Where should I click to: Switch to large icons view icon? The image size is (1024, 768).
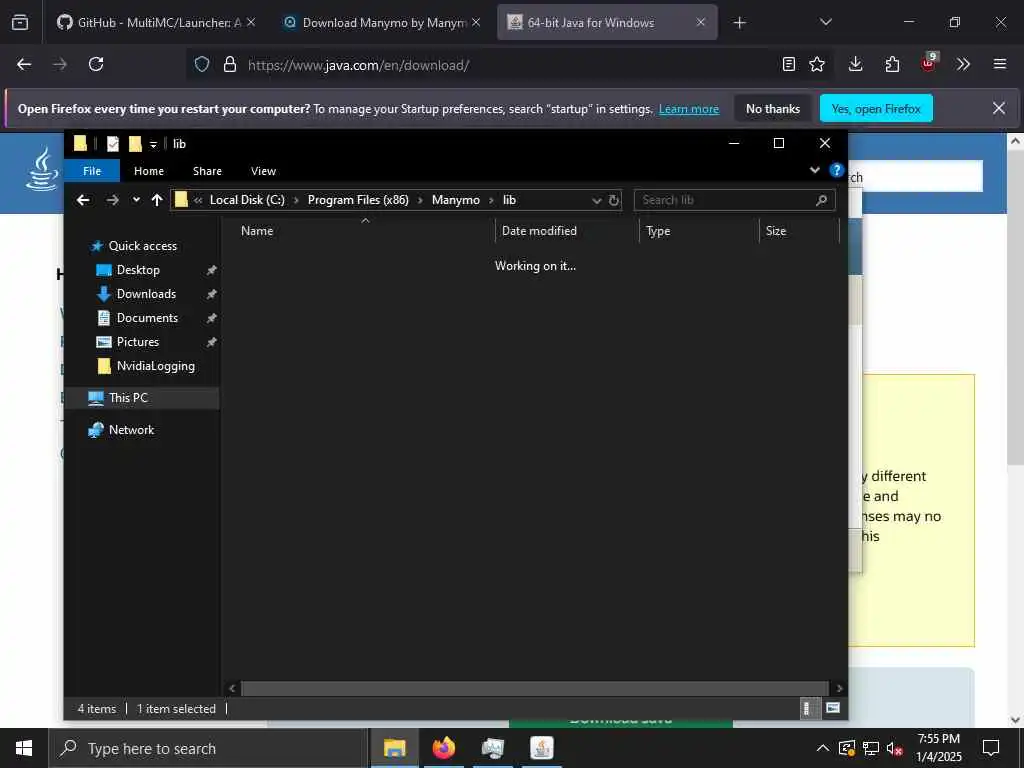tap(833, 708)
